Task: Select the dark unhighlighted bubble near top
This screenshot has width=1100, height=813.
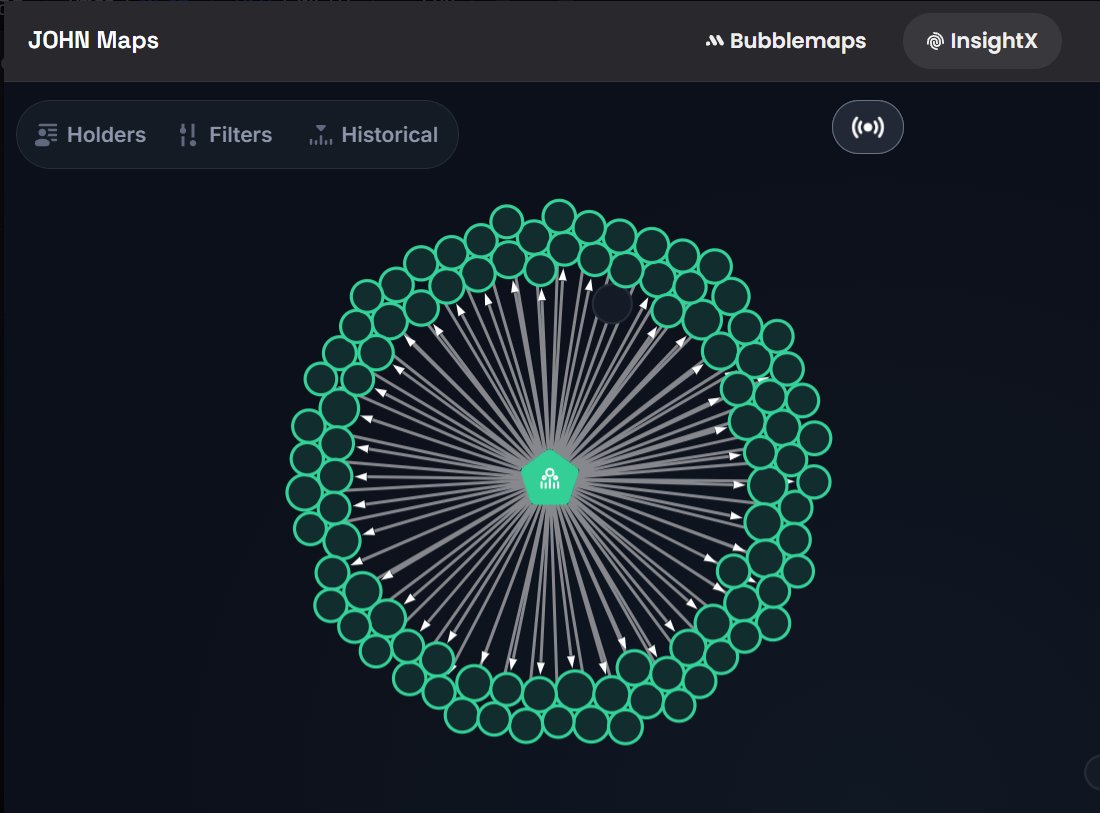Action: pos(612,304)
